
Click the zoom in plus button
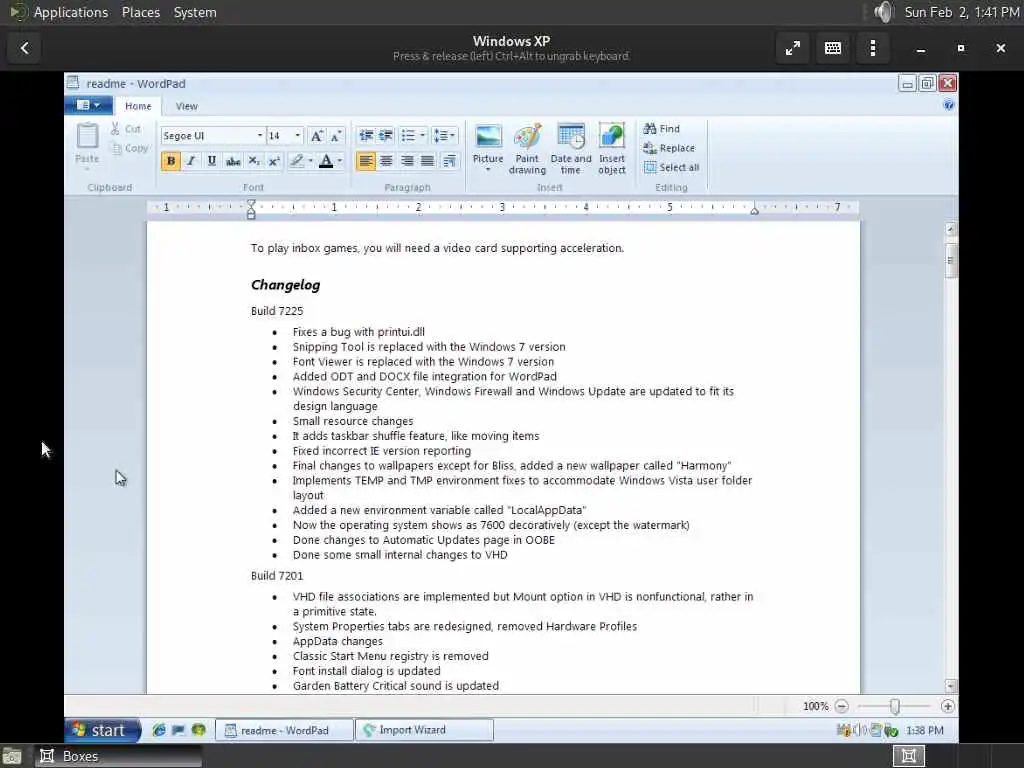(x=948, y=706)
